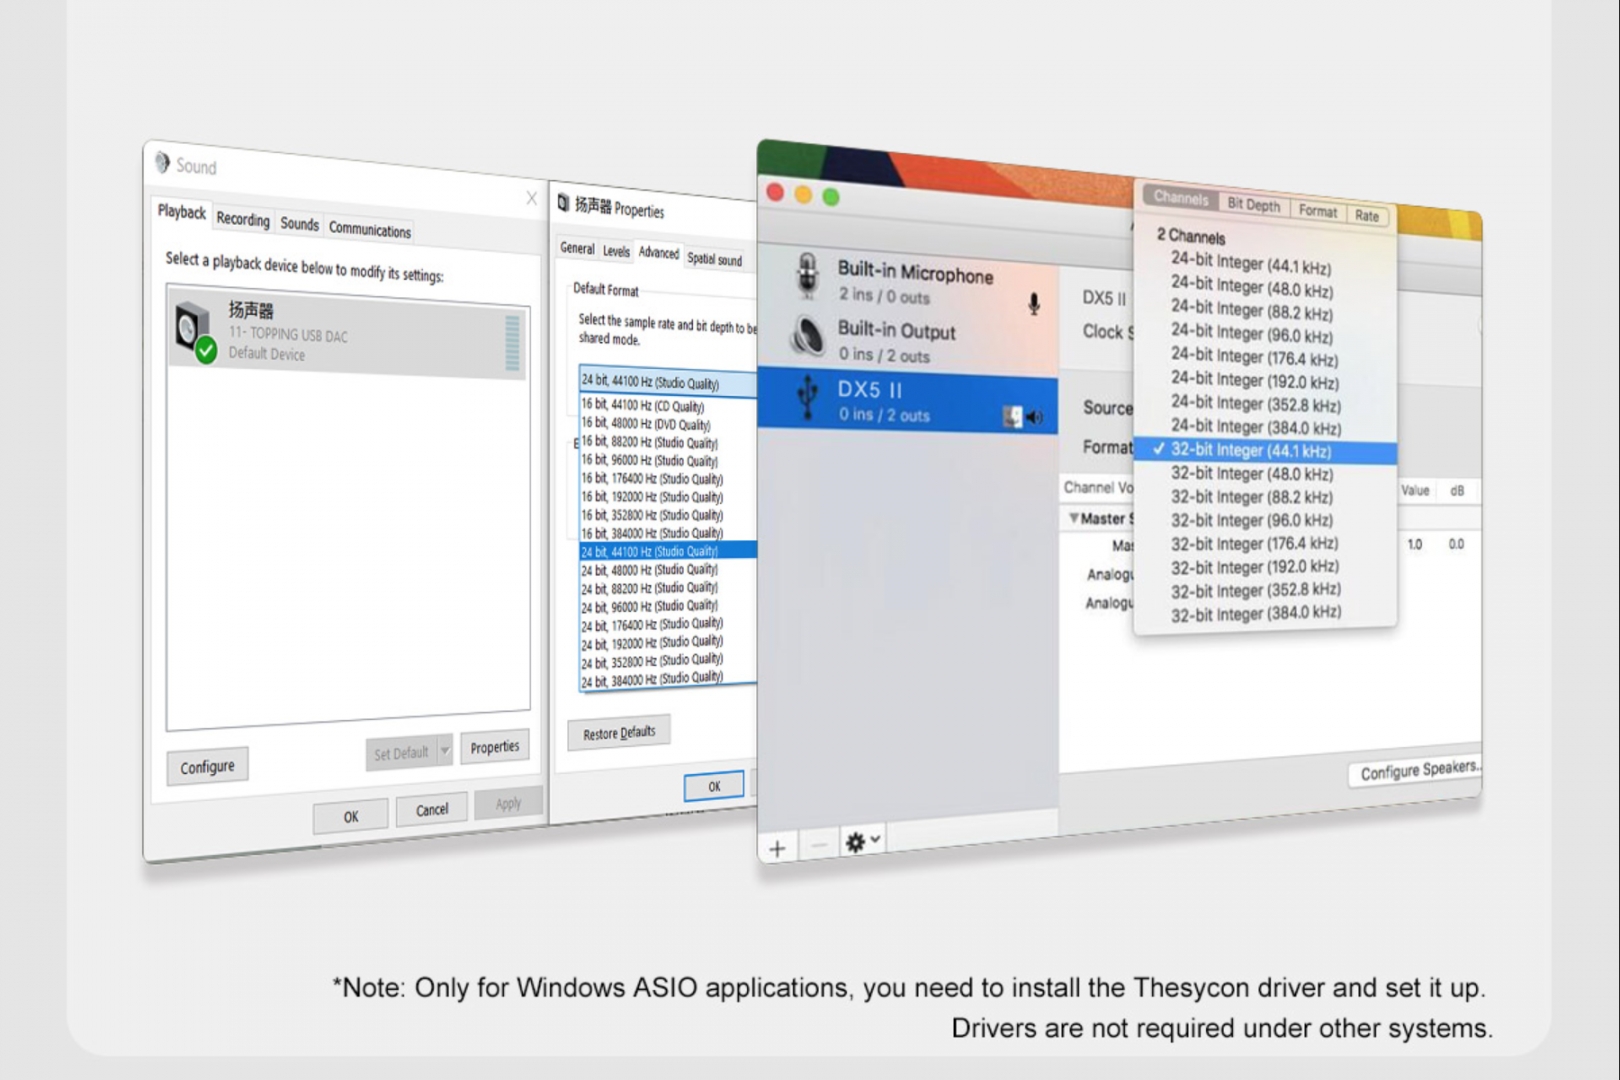
Task: Click the Configure button in Sound dialog
Action: (207, 767)
